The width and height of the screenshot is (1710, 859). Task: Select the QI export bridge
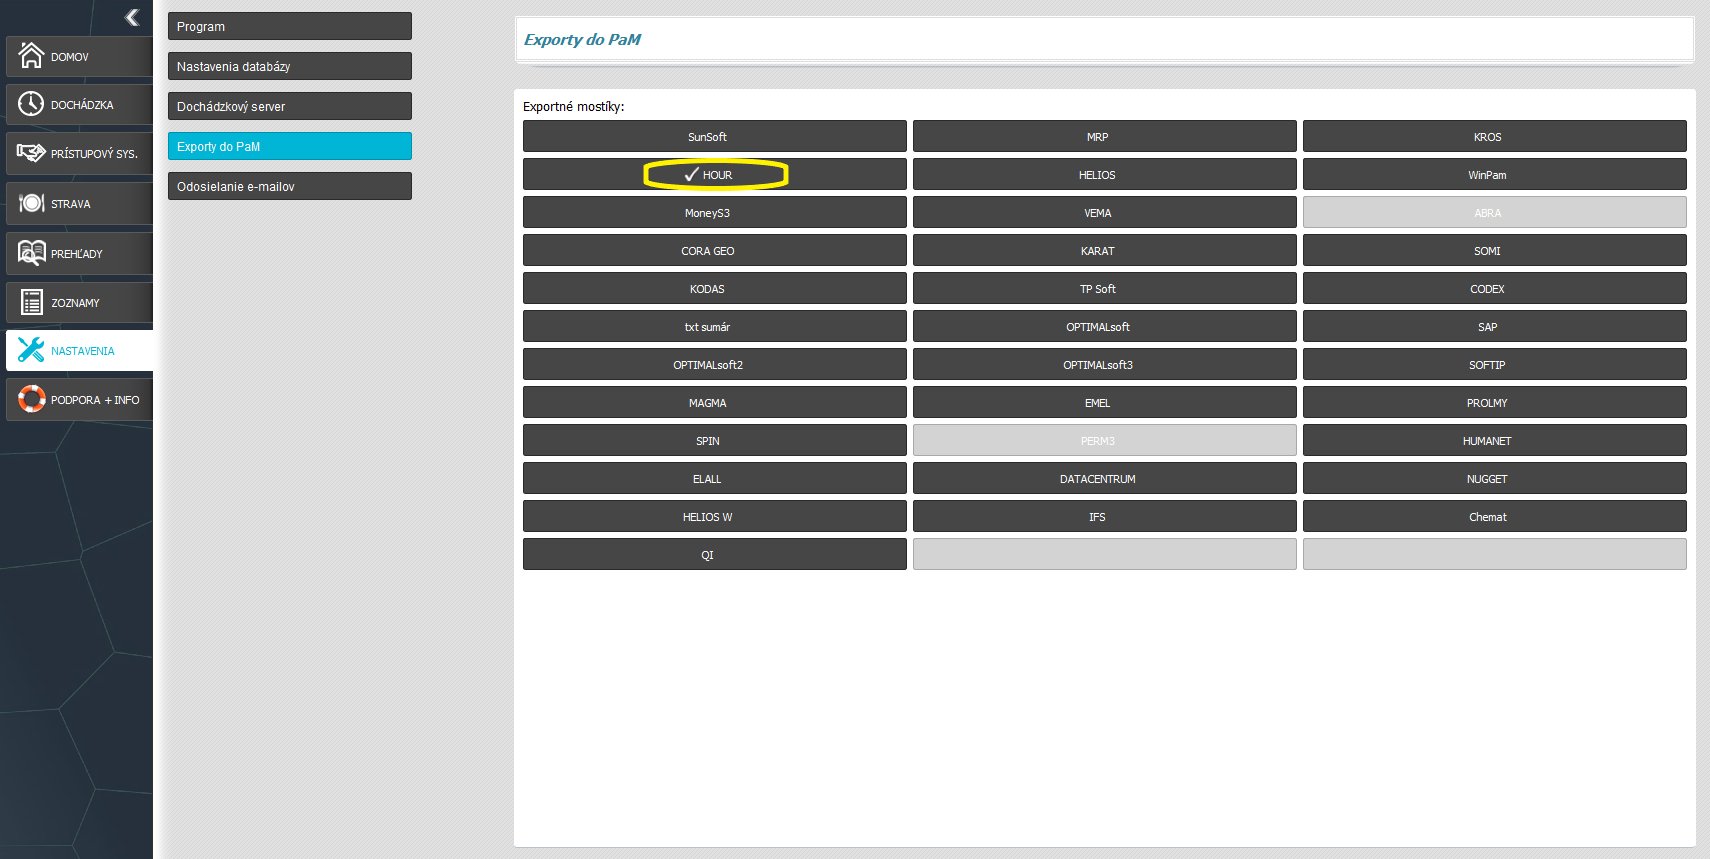click(715, 554)
